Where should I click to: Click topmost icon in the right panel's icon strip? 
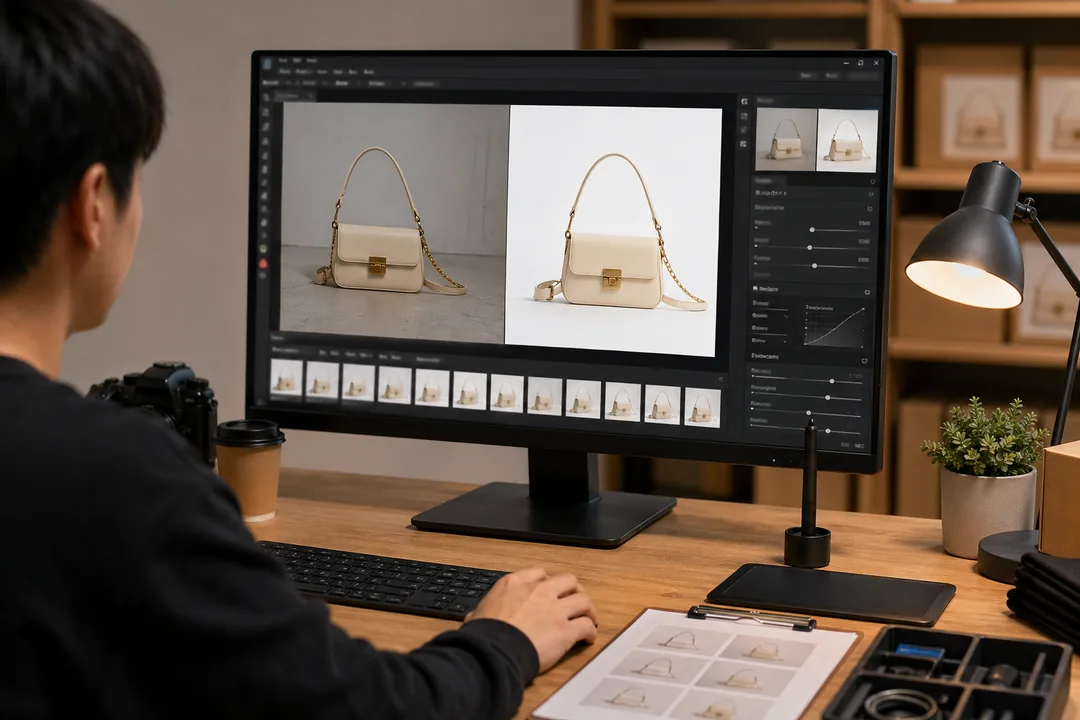[744, 101]
